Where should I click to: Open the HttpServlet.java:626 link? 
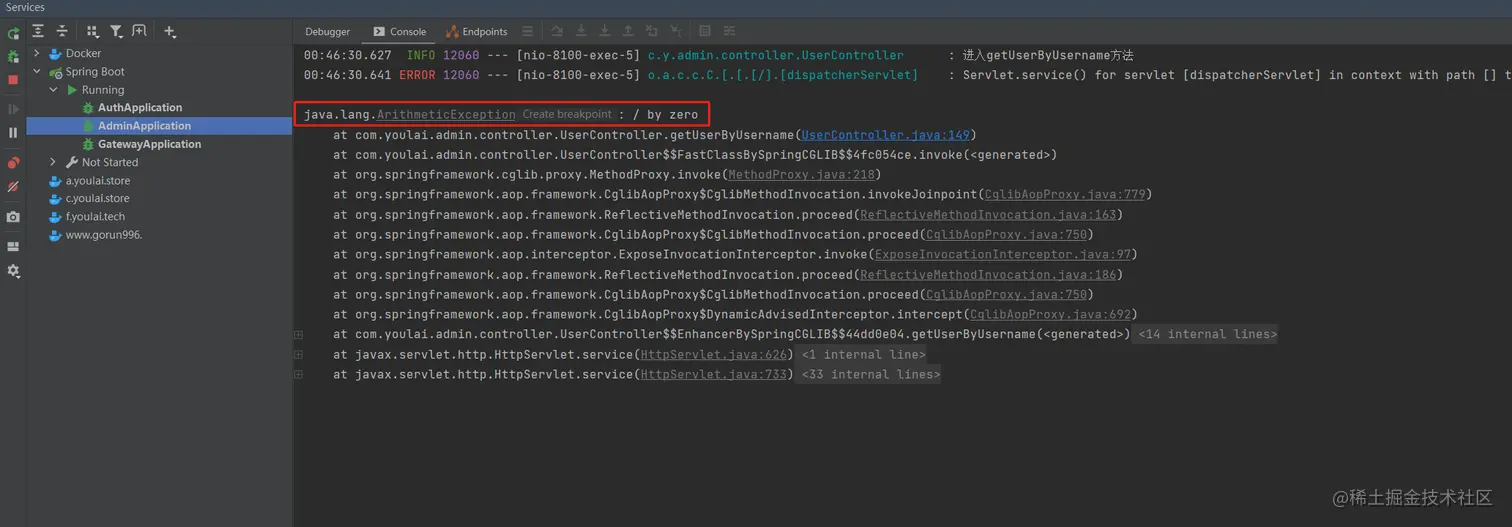714,355
